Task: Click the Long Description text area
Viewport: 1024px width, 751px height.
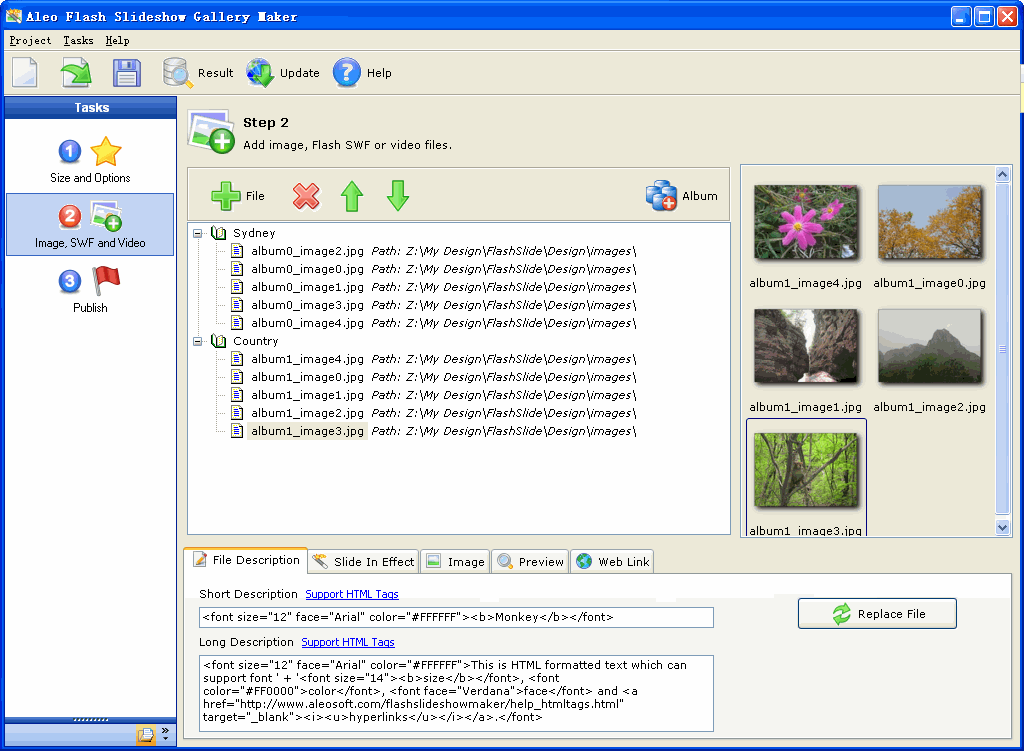Action: pyautogui.click(x=456, y=693)
